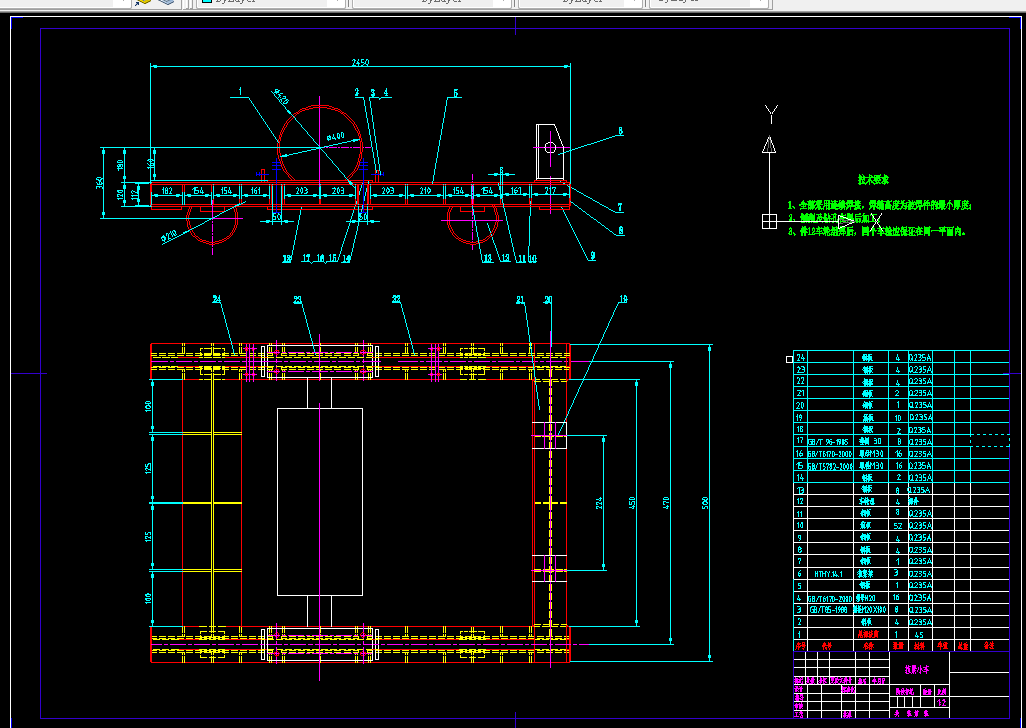Viewport: 1026px width, 728px height.
Task: Click the GB/T85-1988 cell in parts table
Action: [x=828, y=610]
